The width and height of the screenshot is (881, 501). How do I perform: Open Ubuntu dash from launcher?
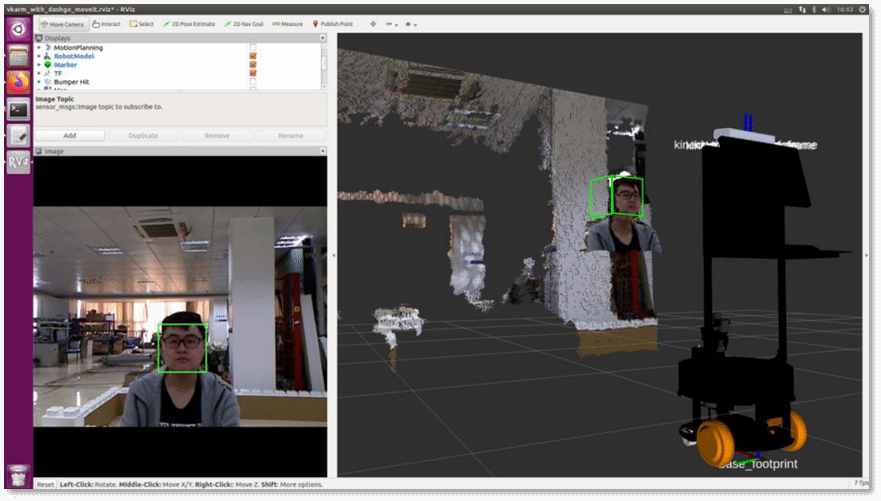(19, 29)
